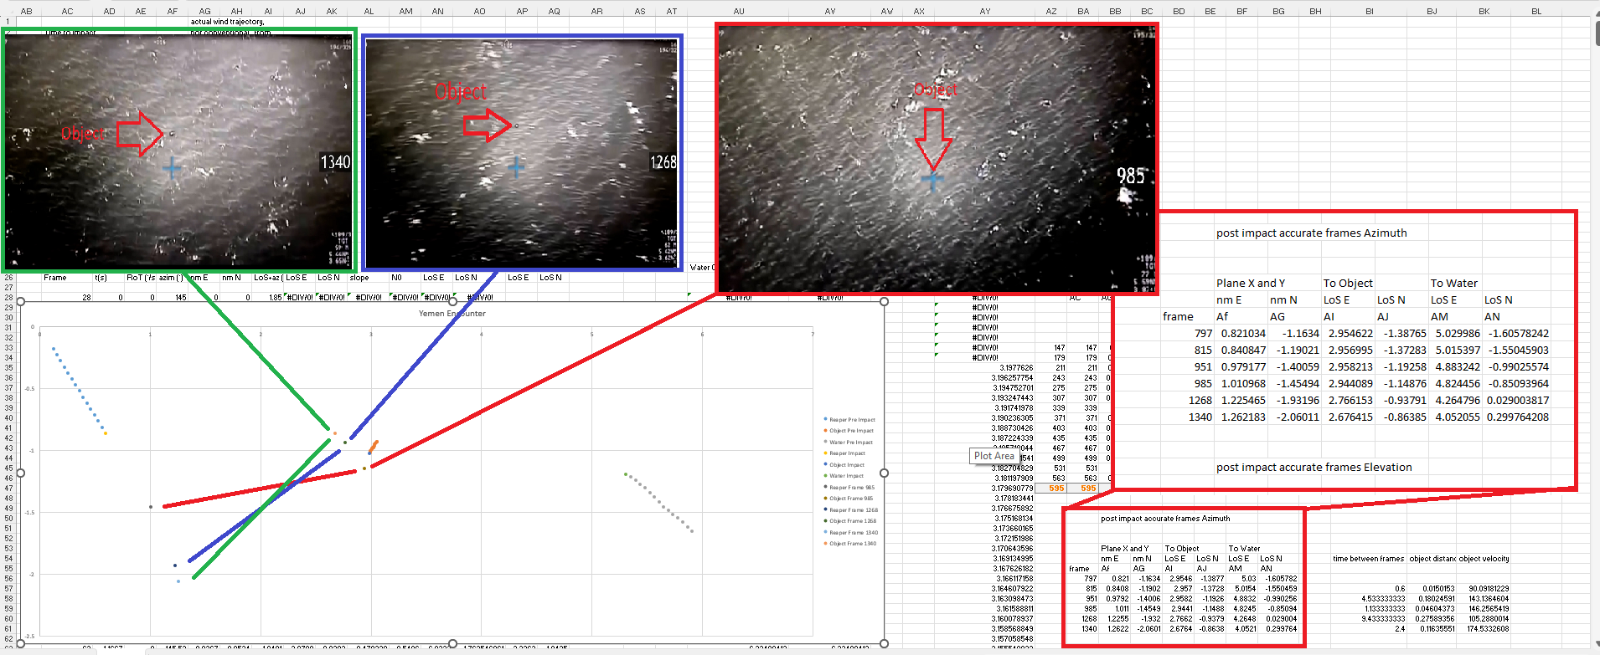
Task: Select 'Water Impact' legend entry
Action: coord(846,476)
